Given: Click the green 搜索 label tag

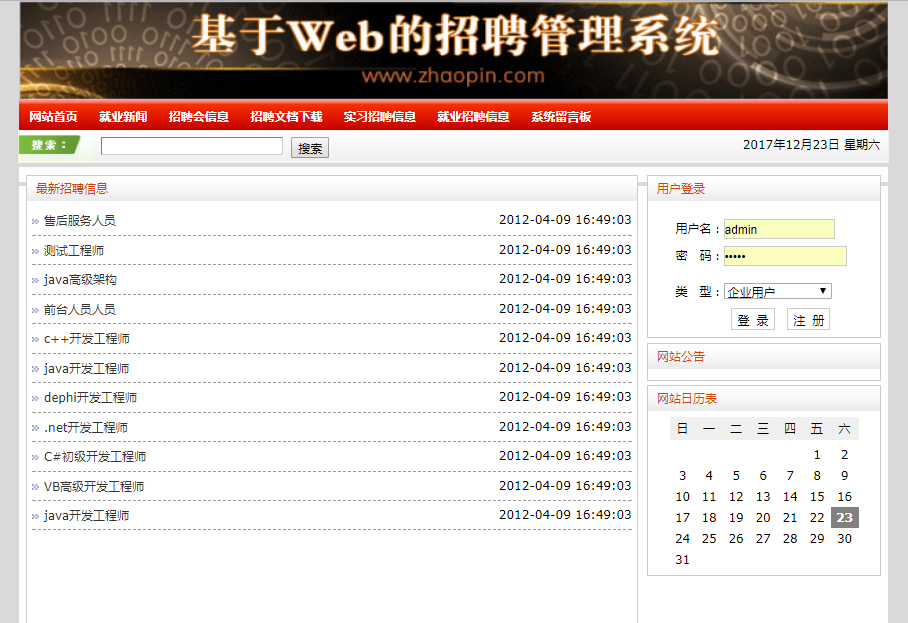Looking at the screenshot, I should [x=49, y=145].
